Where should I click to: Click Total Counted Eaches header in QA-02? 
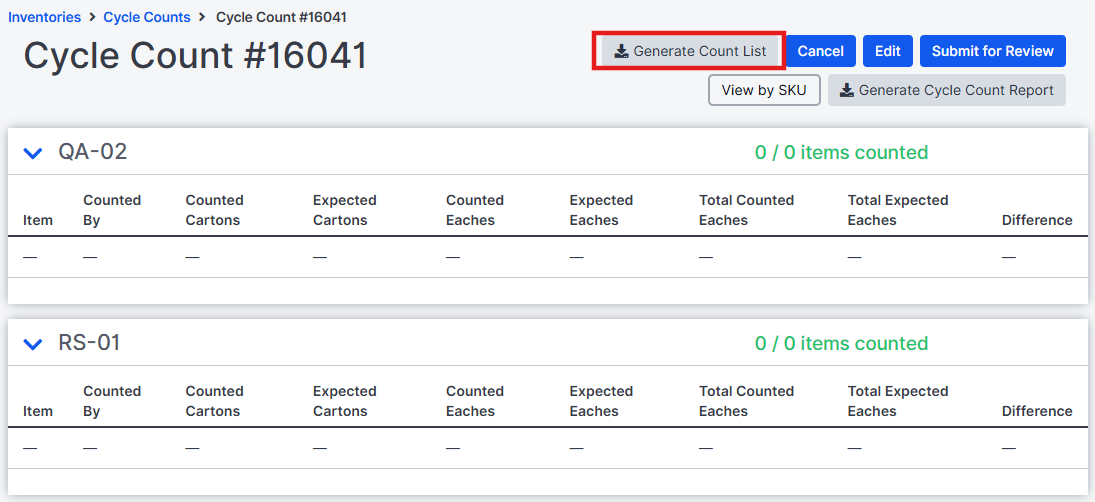pos(747,210)
